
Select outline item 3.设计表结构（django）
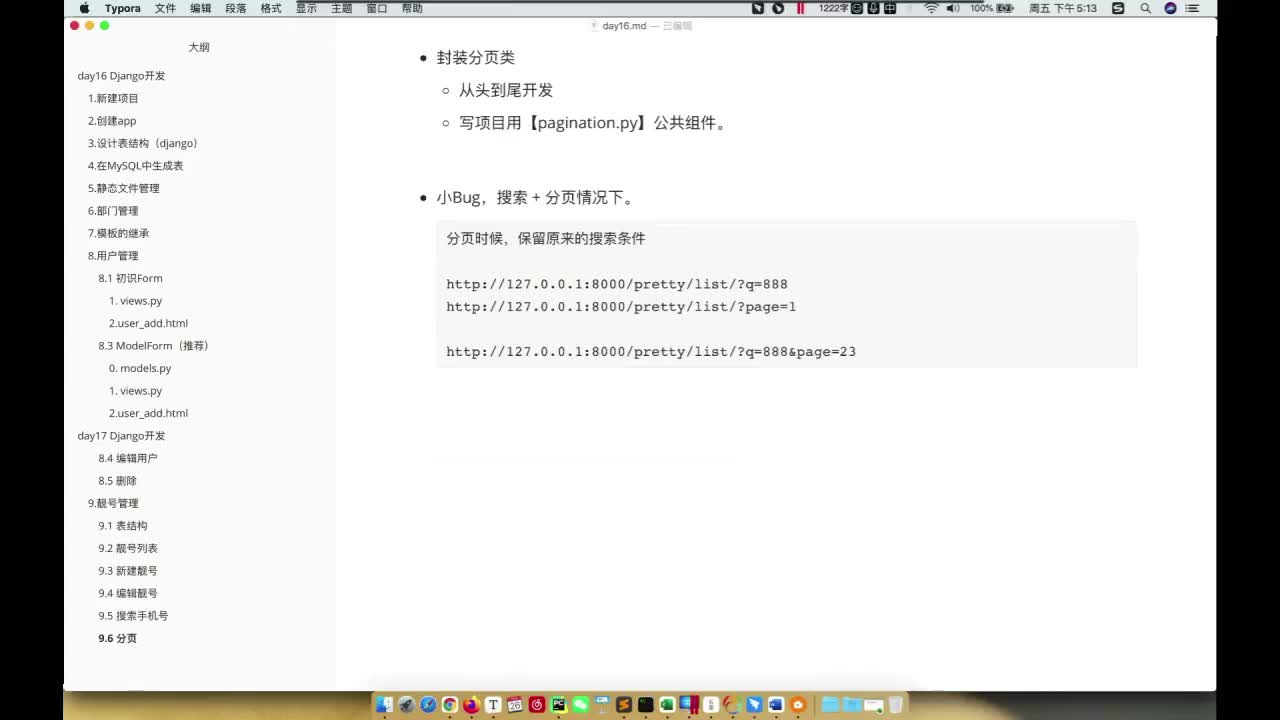point(145,143)
